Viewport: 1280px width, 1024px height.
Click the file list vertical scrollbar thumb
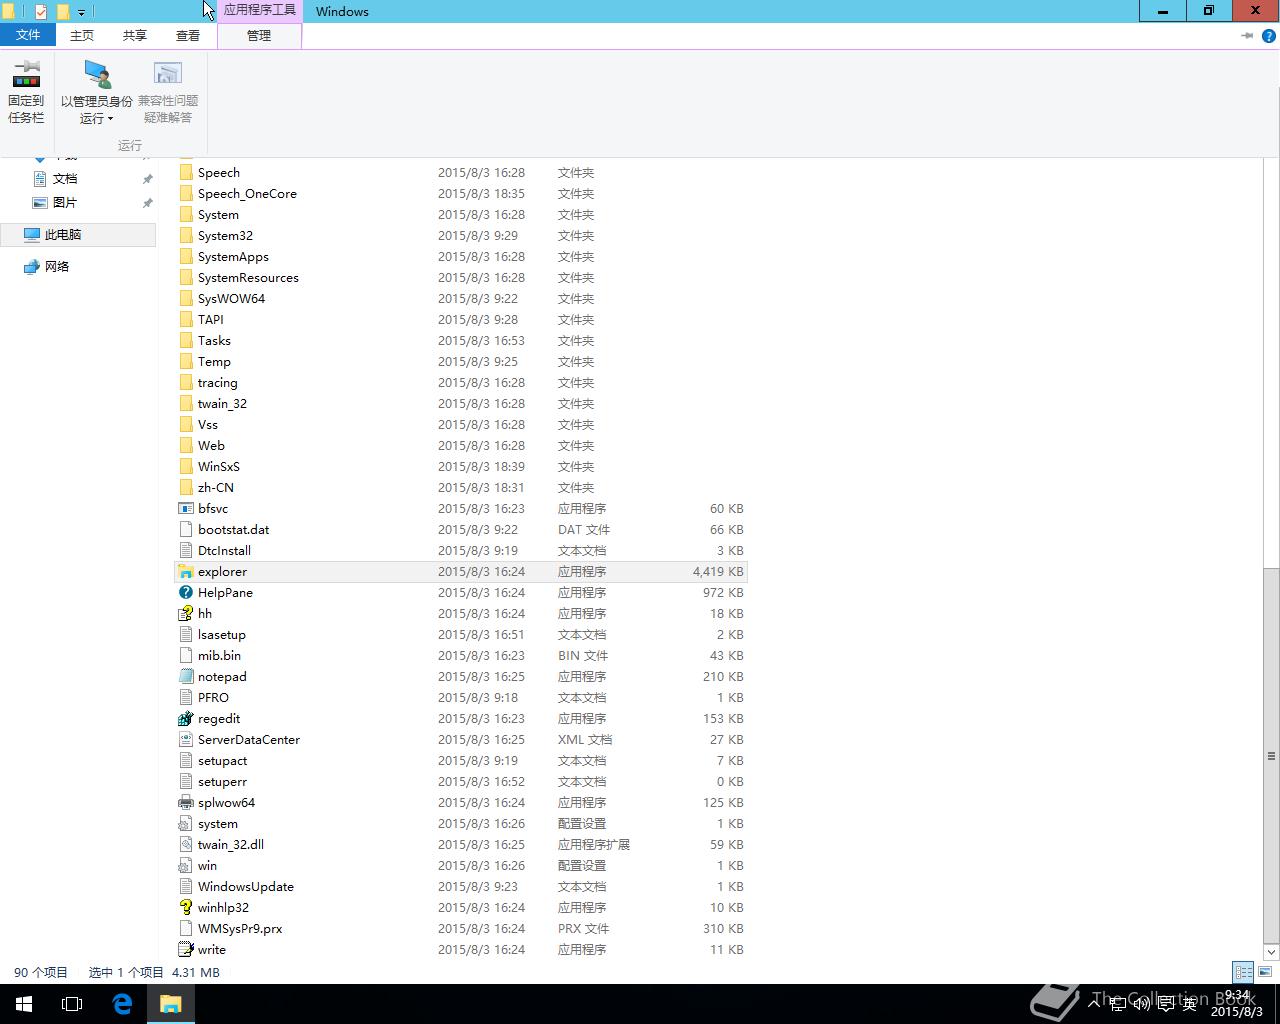click(x=1271, y=755)
